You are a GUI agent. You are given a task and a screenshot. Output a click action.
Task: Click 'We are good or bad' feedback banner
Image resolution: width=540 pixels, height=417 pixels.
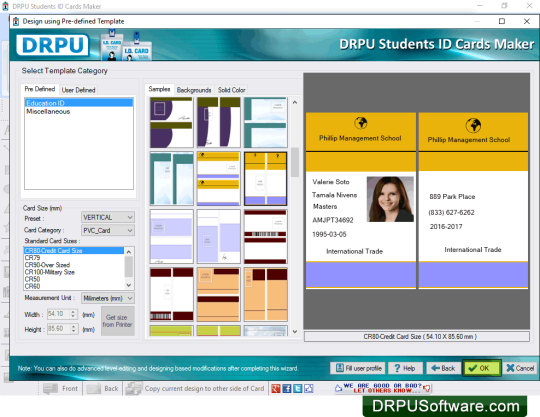(383, 388)
